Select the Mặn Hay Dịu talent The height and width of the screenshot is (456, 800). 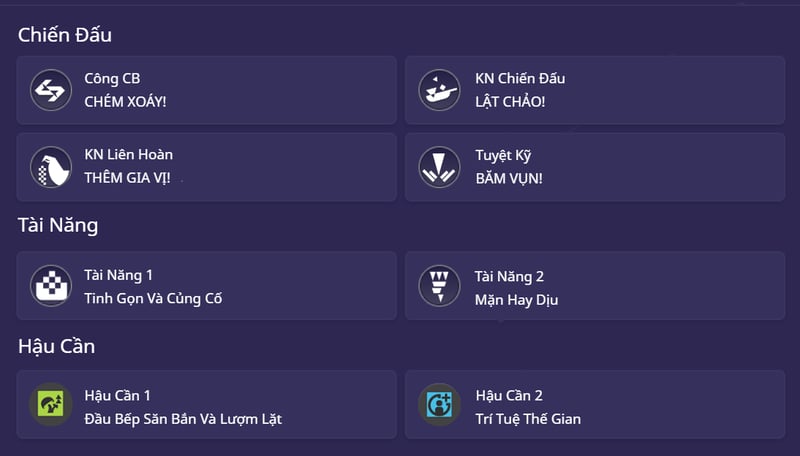pyautogui.click(x=516, y=299)
